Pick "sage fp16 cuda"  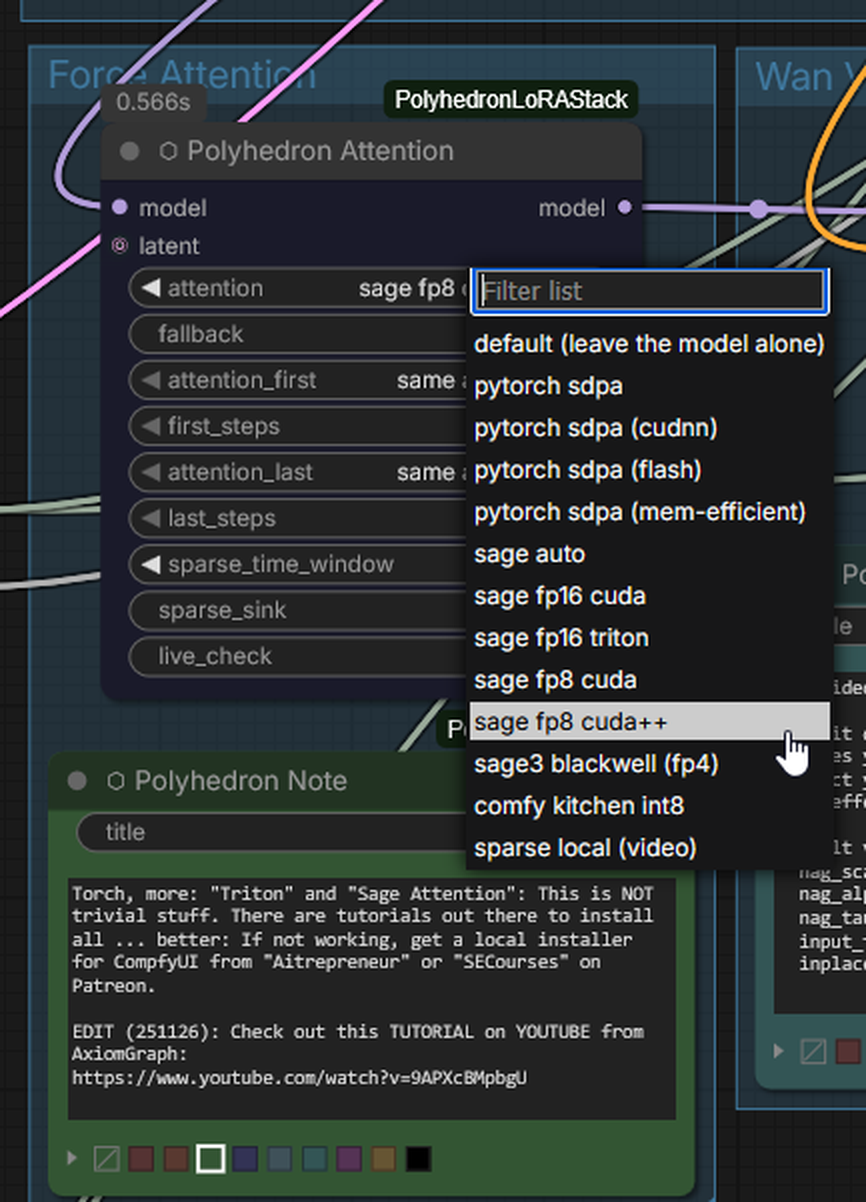click(649, 596)
